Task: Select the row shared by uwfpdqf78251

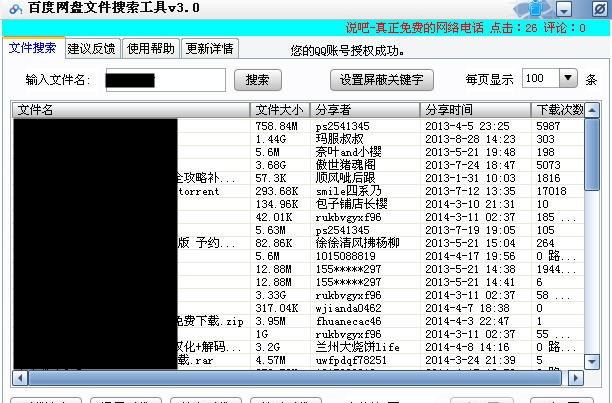Action: [x=299, y=360]
